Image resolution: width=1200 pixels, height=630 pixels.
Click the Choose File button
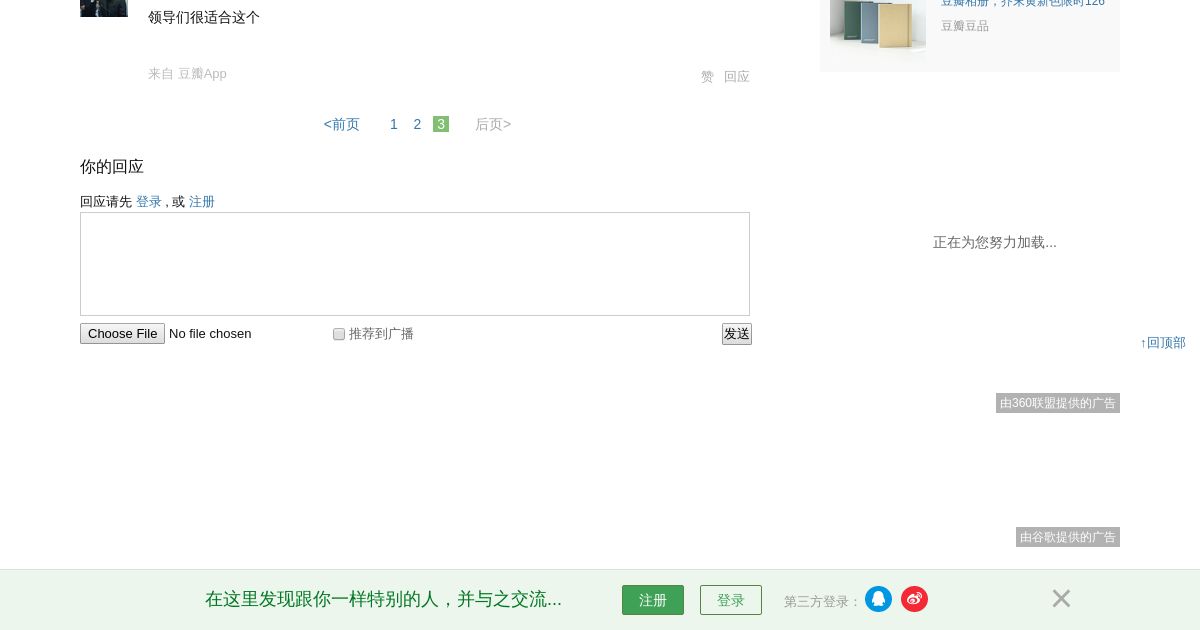(x=122, y=333)
